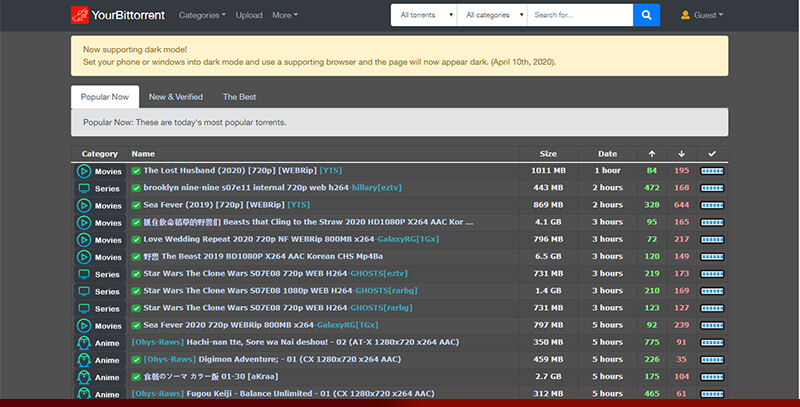Screen dimensions: 800x407
Task: Click Category column header
Action: click(99, 154)
